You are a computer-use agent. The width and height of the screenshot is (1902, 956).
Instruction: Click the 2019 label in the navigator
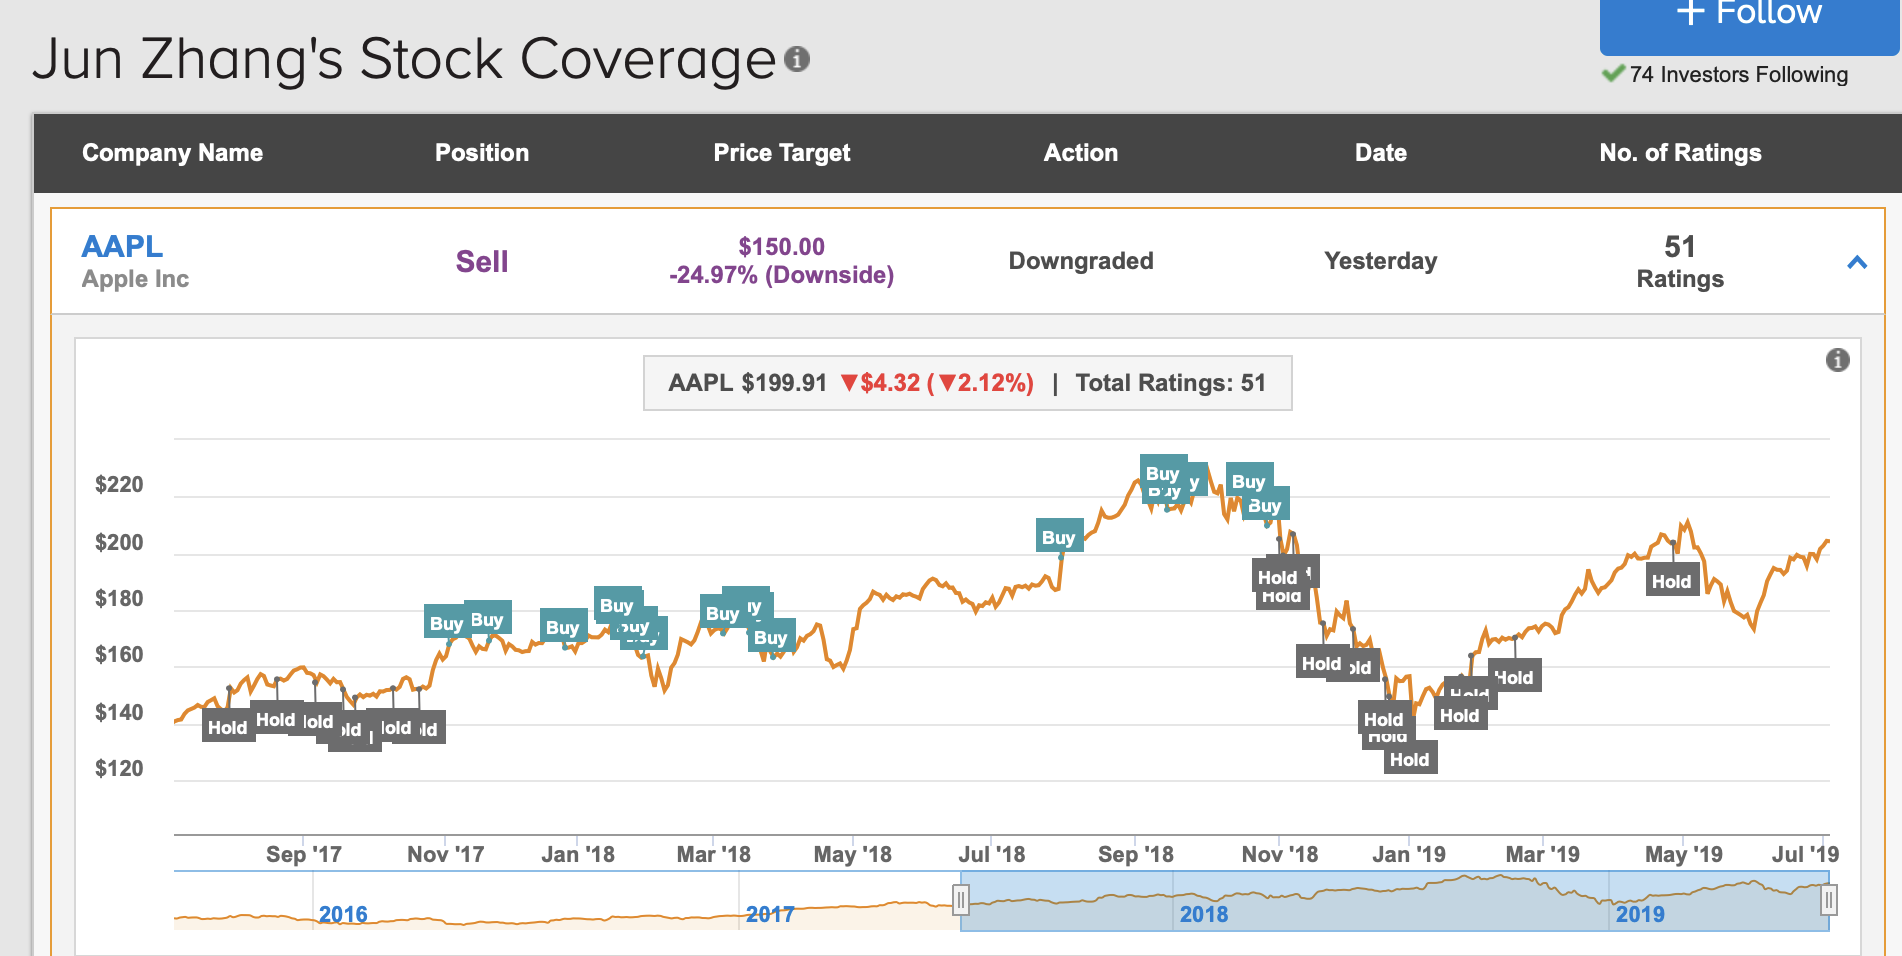tap(1641, 914)
